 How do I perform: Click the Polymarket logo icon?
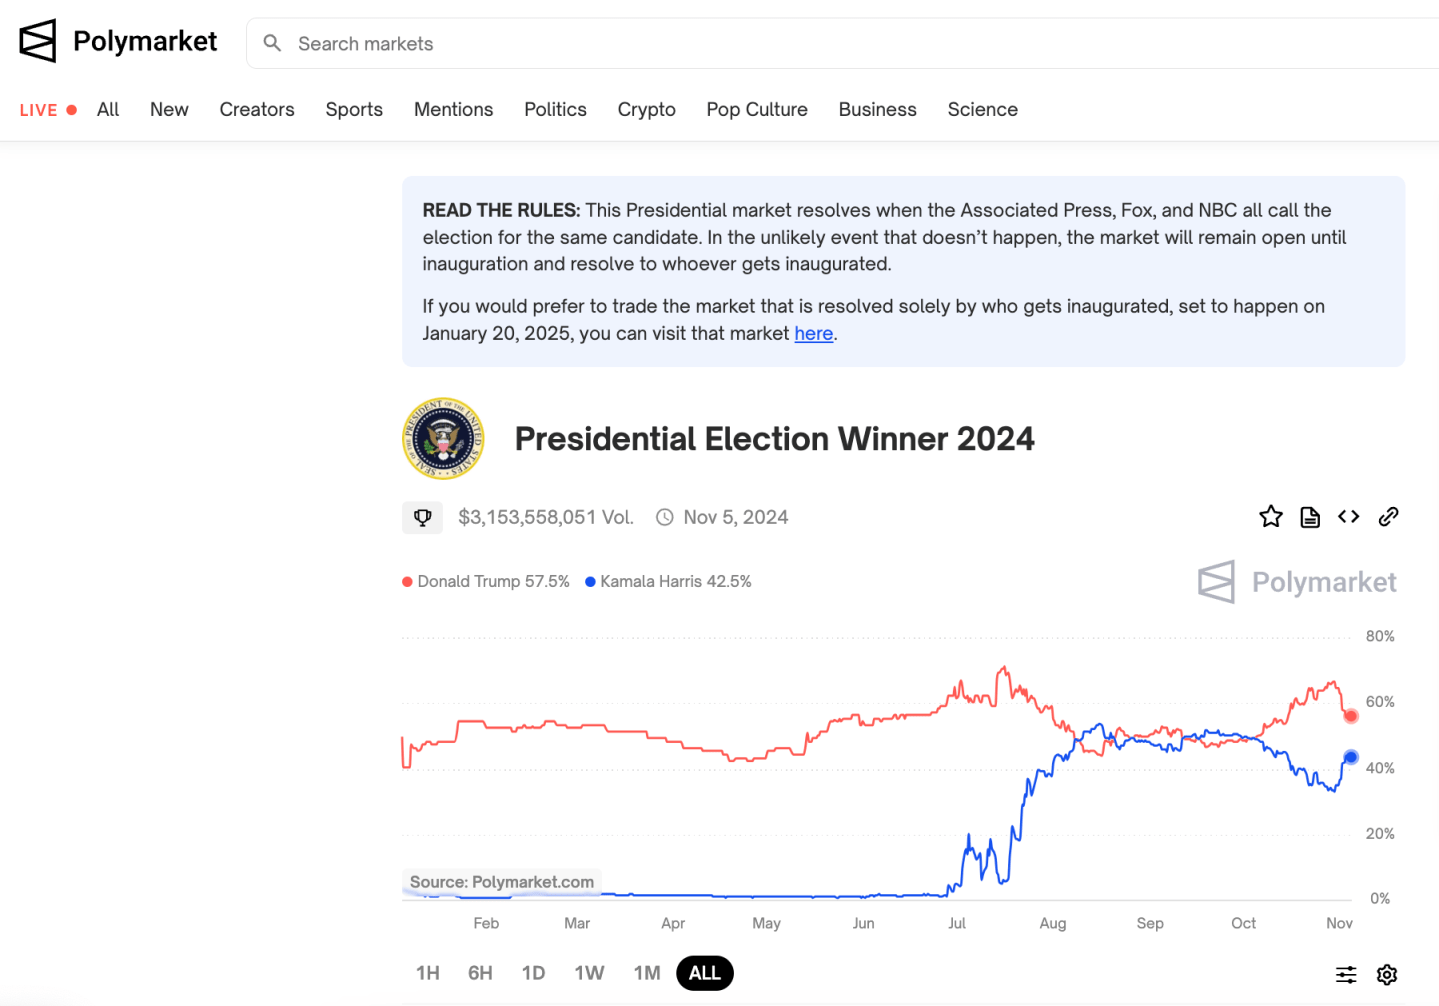coord(38,41)
